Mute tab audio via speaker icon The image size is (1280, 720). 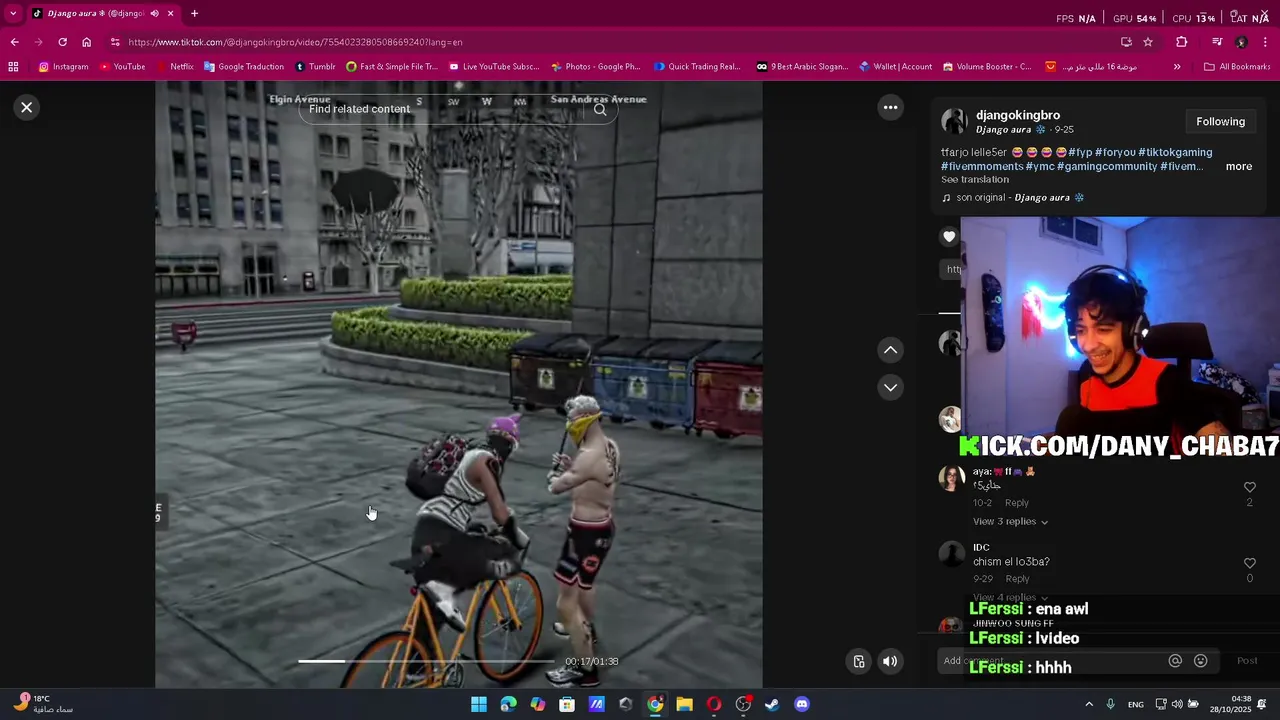(154, 14)
